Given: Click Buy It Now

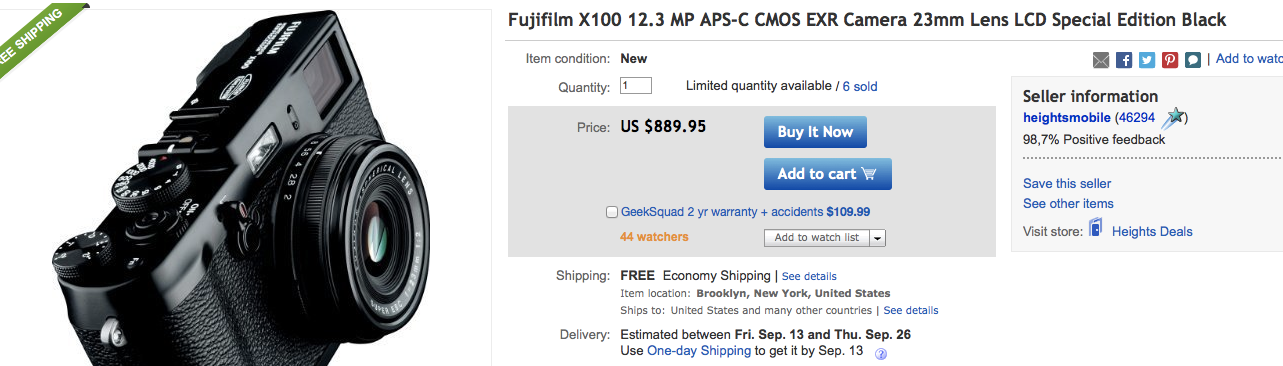Looking at the screenshot, I should tap(815, 132).
